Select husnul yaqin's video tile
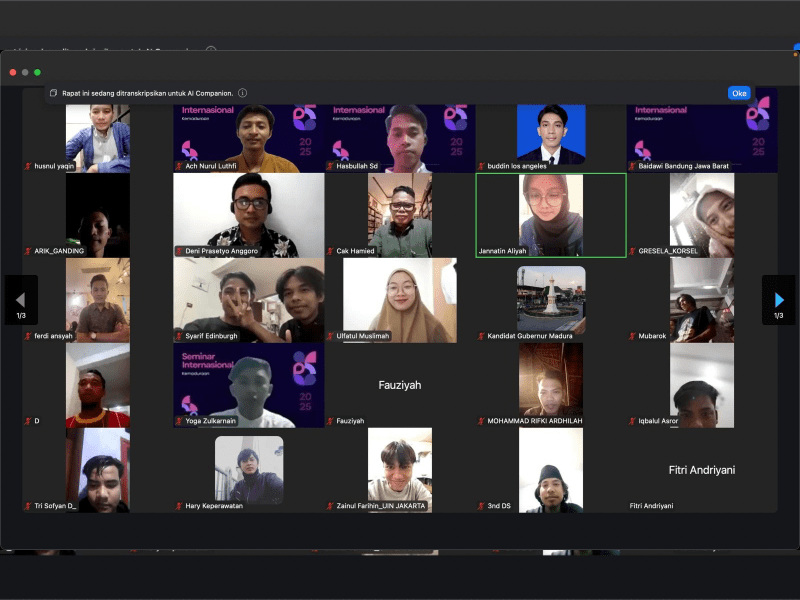The width and height of the screenshot is (800, 600). click(97, 139)
